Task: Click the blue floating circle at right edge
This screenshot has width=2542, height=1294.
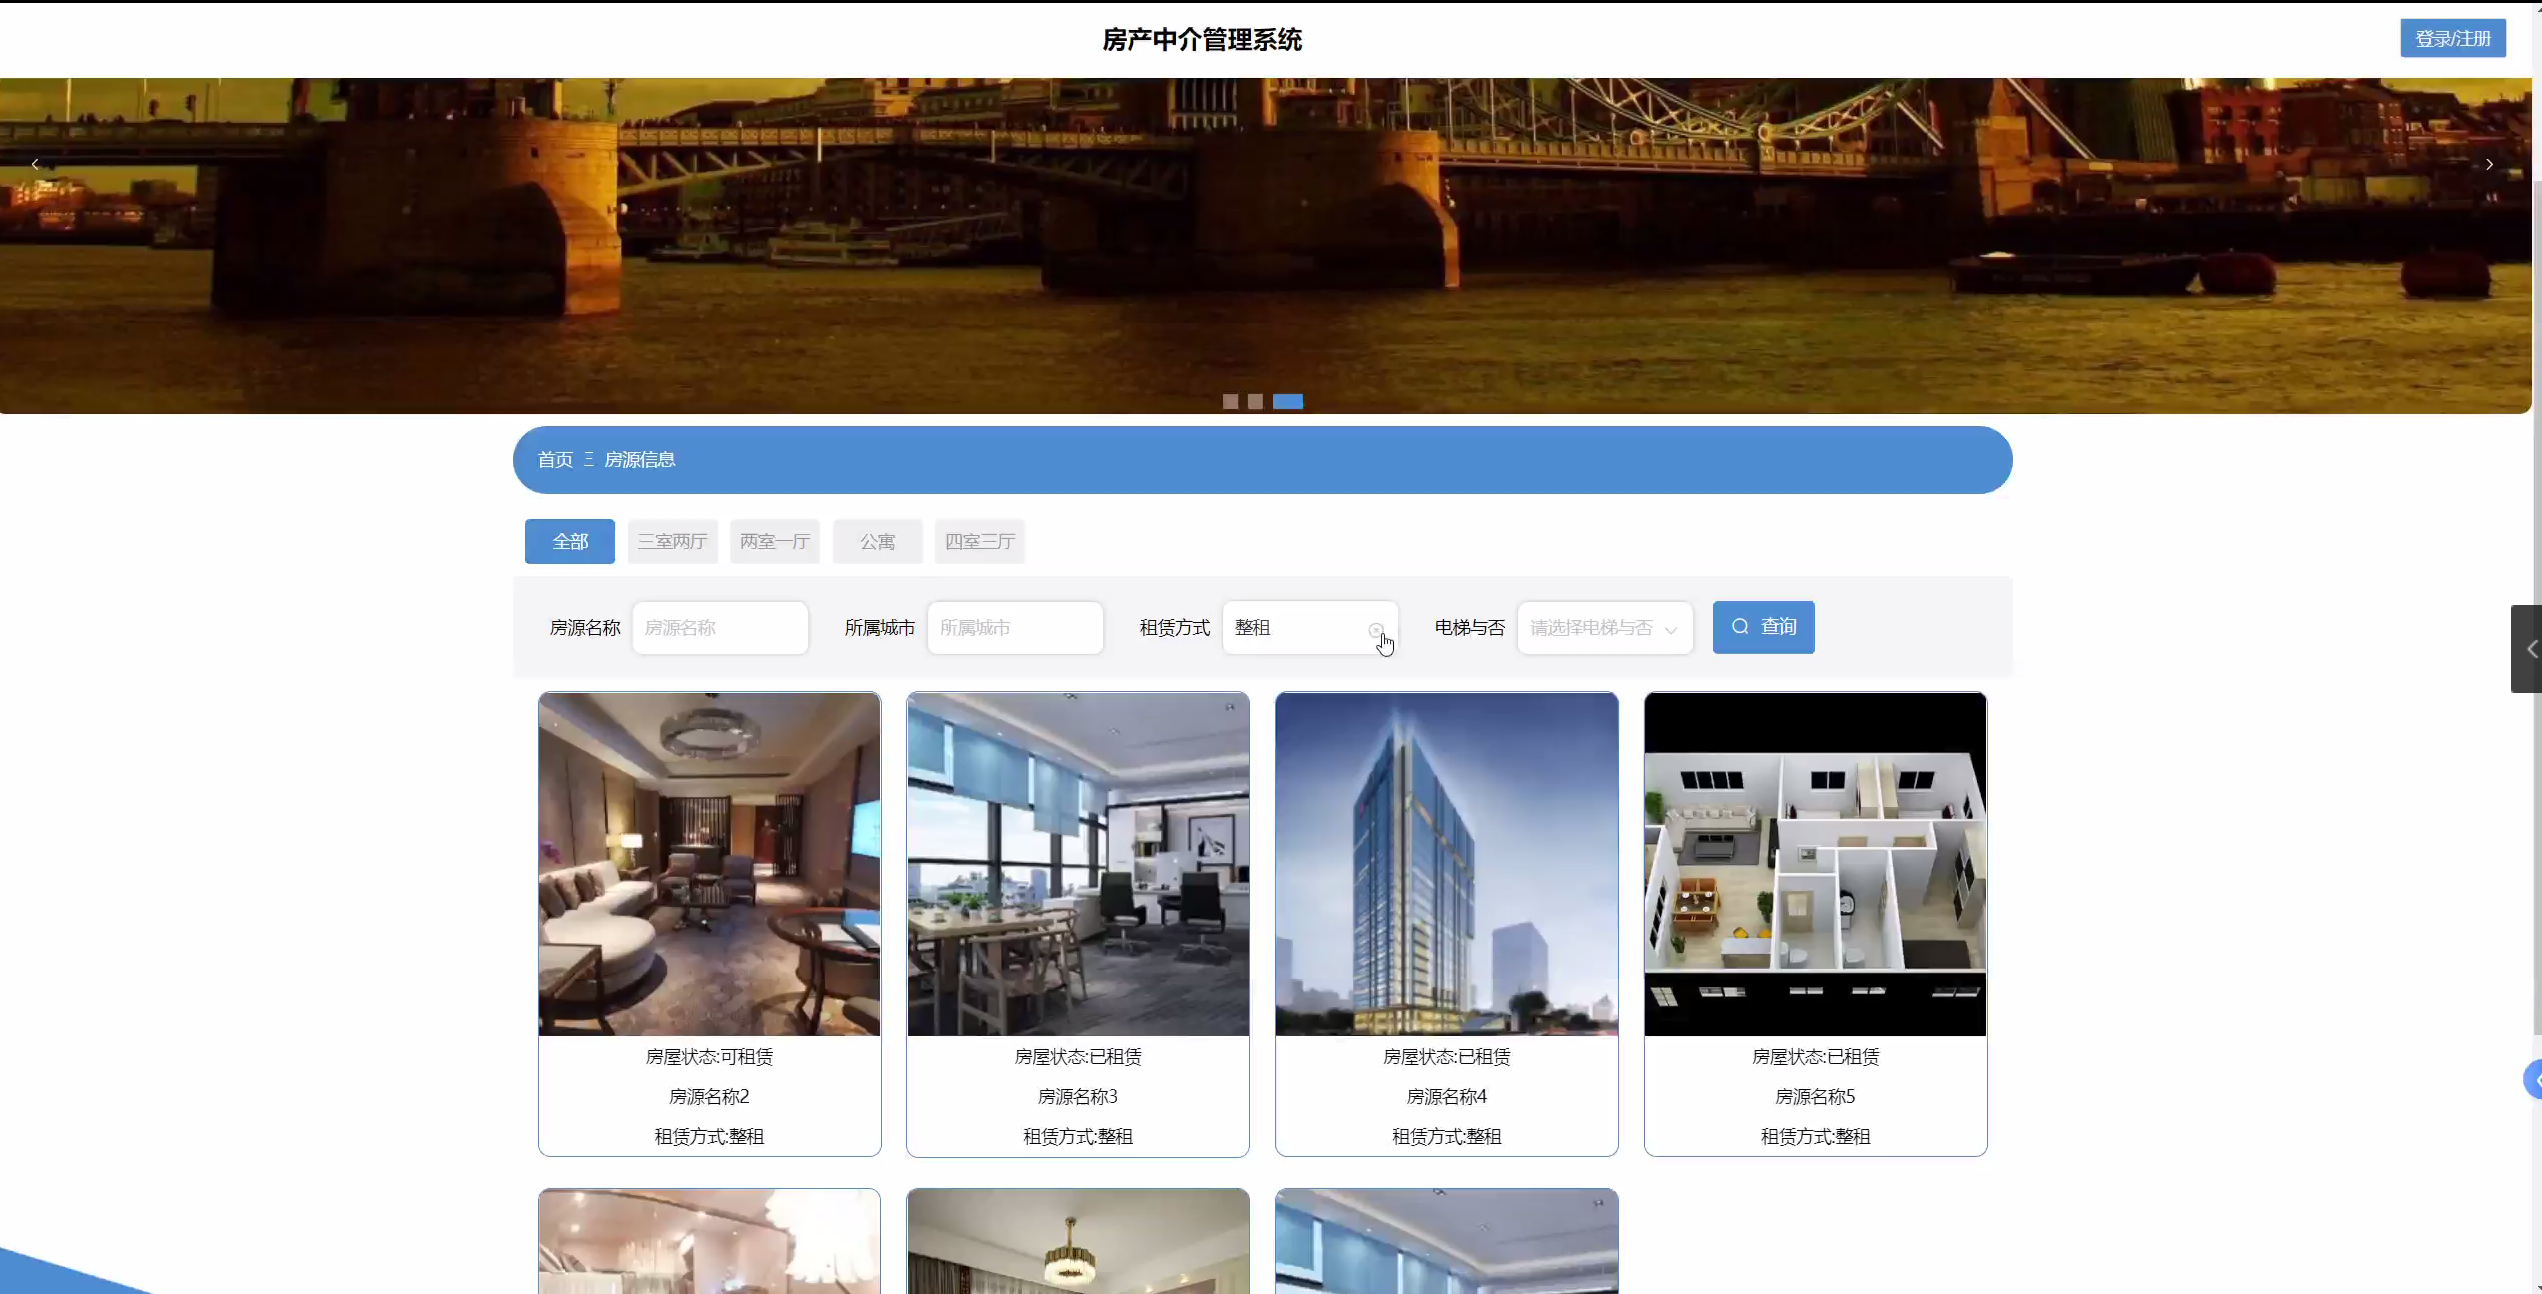Action: point(2533,1080)
